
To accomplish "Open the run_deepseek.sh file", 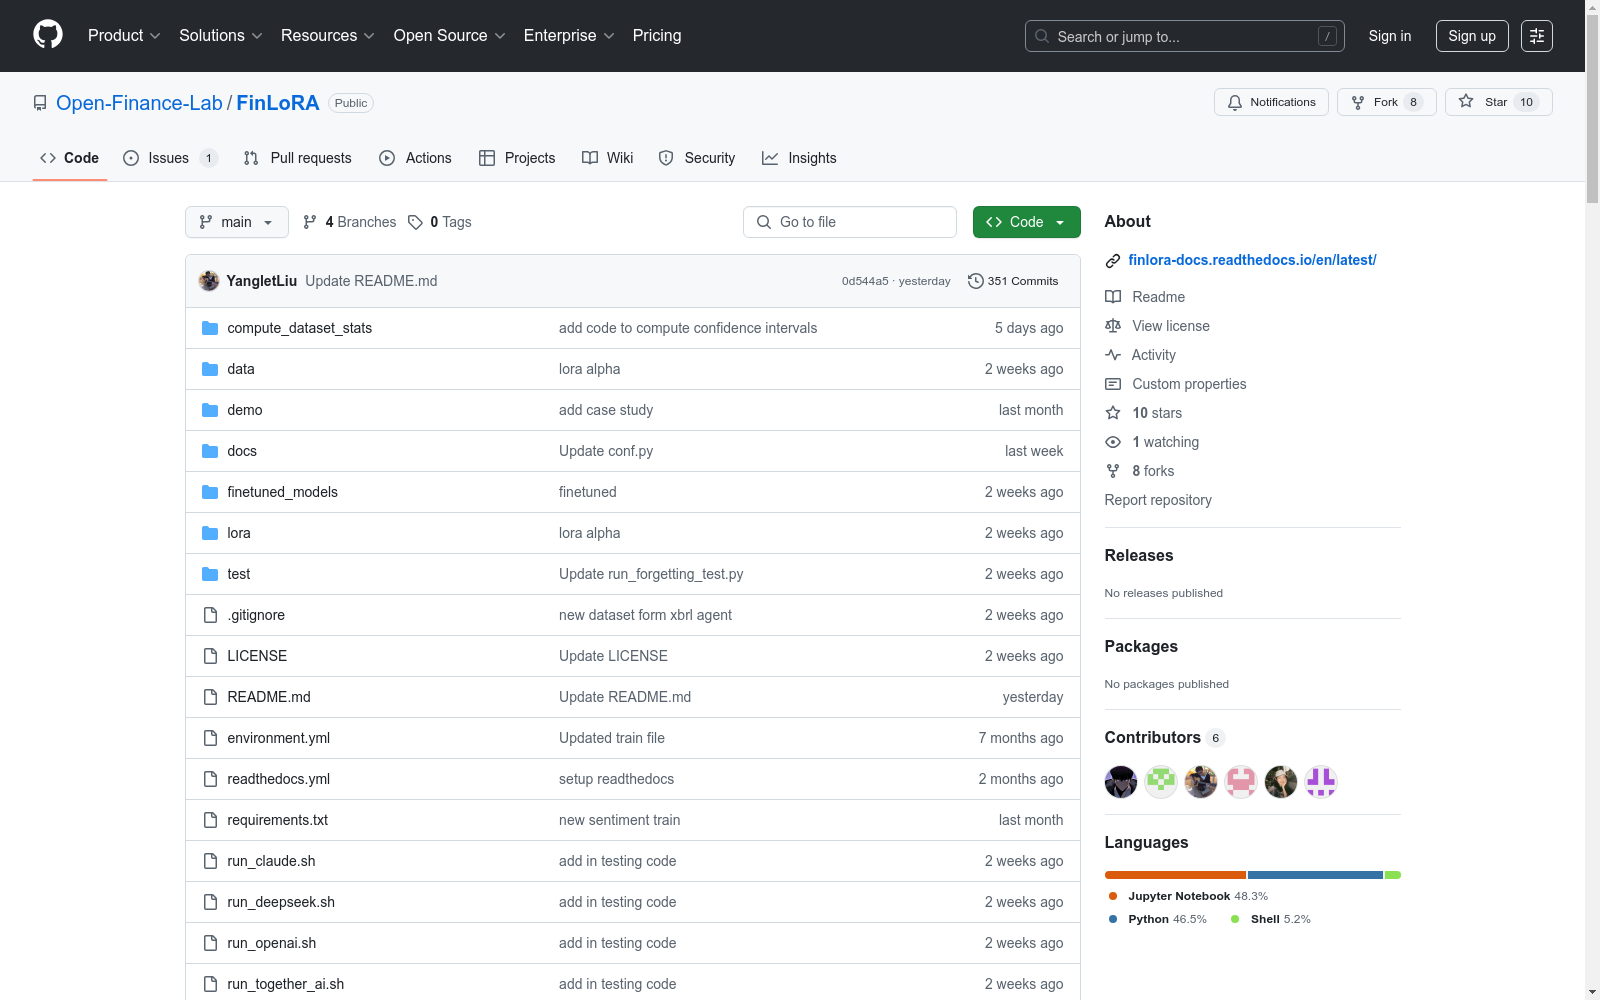I will pyautogui.click(x=281, y=902).
